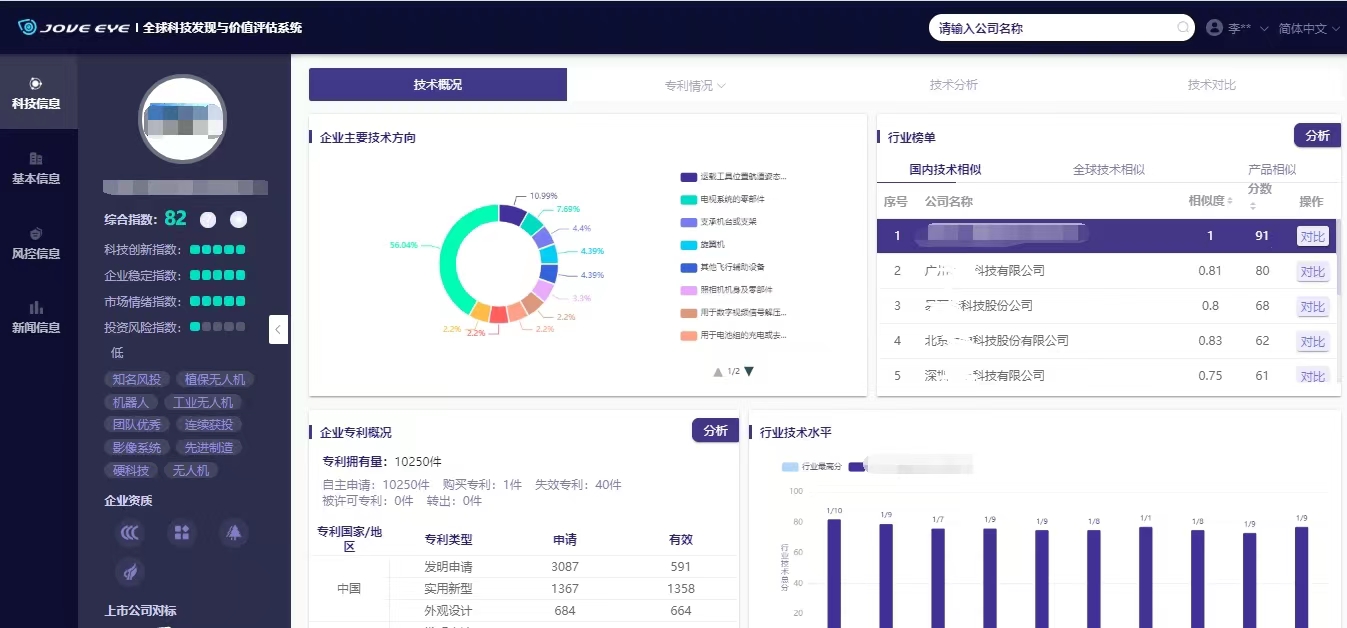This screenshot has height=628, width=1347.
Task: Toggle the 其他飞行辅助设备 legend series
Action: click(722, 267)
